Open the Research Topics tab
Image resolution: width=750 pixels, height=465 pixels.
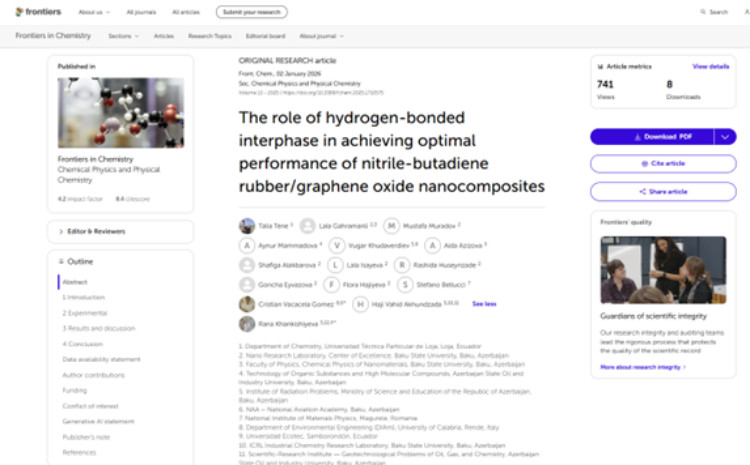coord(210,36)
